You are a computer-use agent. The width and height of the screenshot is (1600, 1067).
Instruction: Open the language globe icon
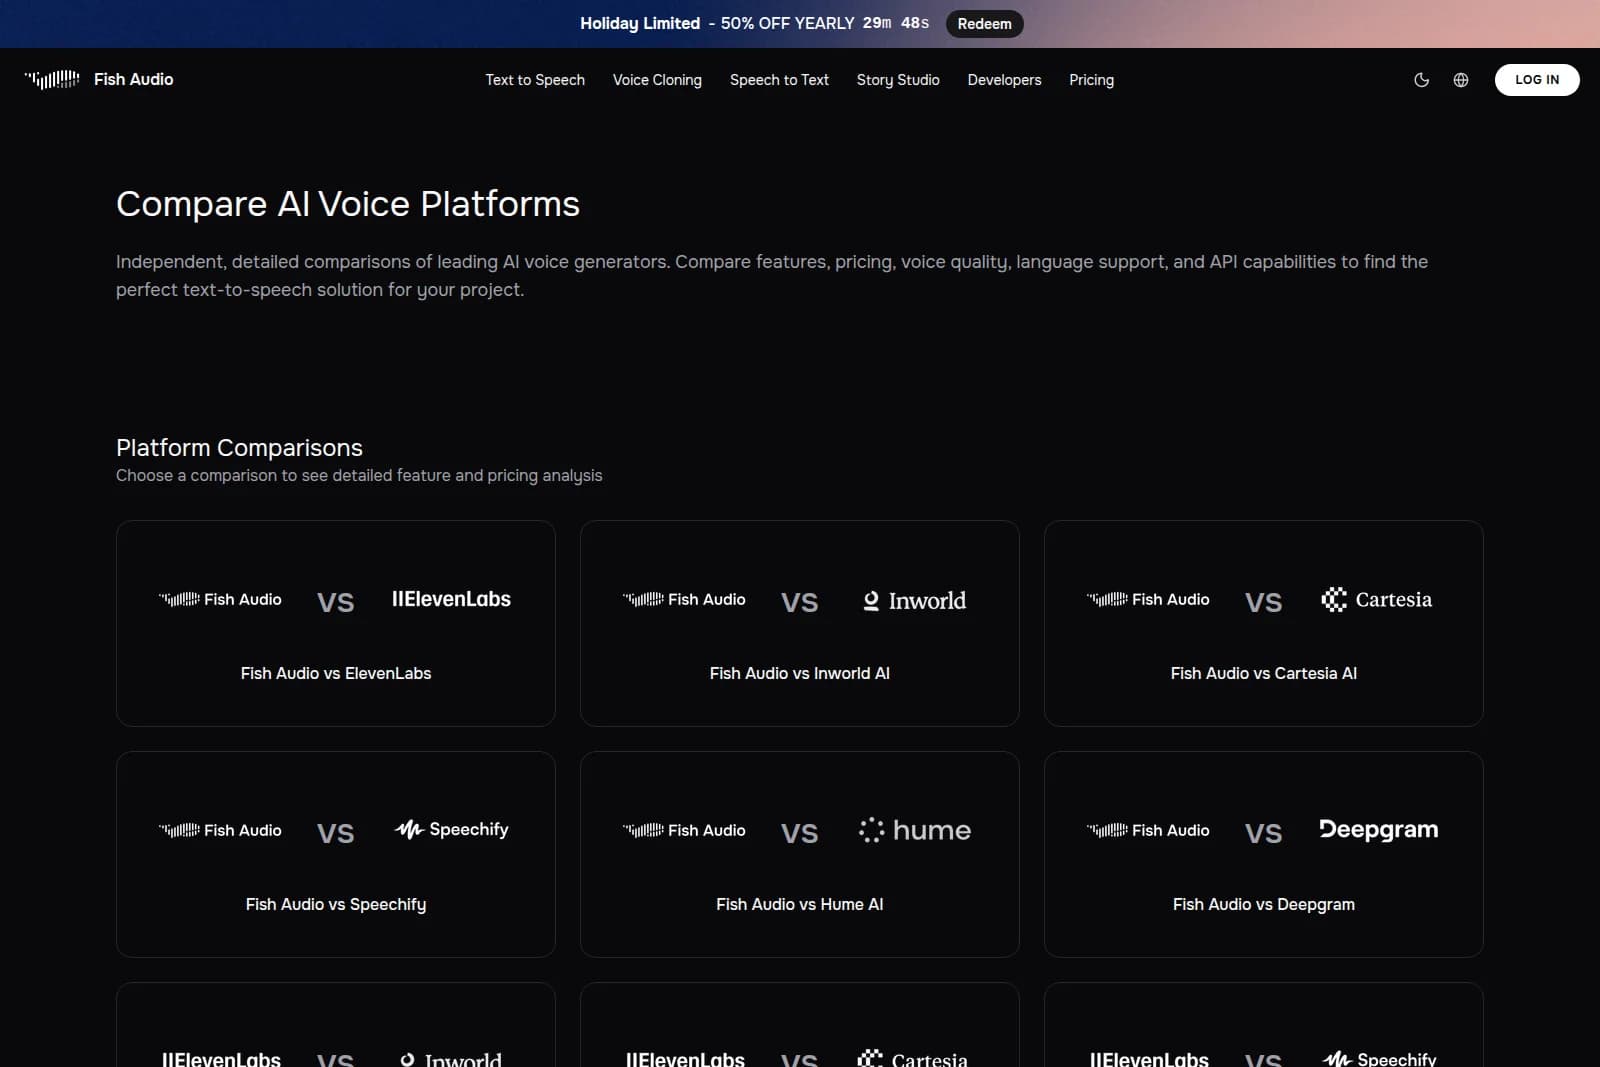pos(1461,80)
